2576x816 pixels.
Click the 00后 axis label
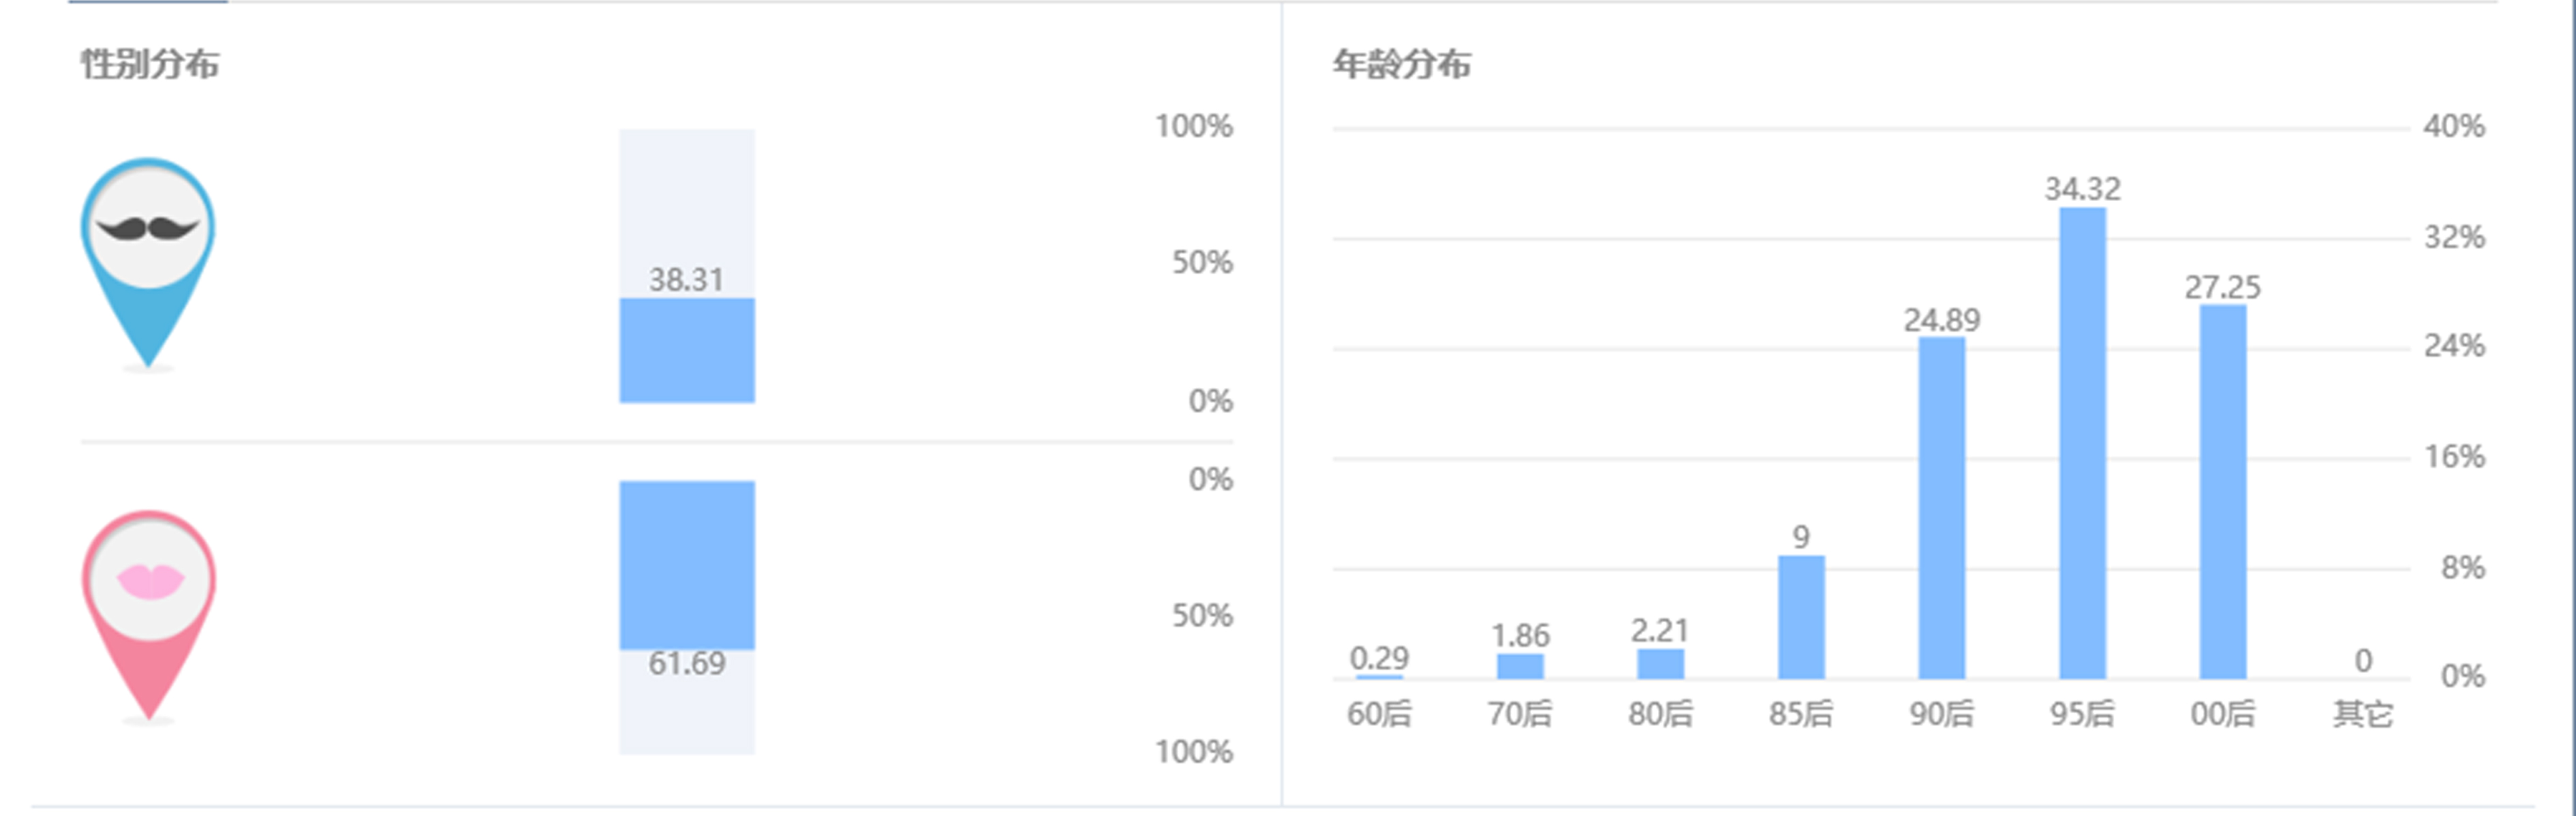2222,714
